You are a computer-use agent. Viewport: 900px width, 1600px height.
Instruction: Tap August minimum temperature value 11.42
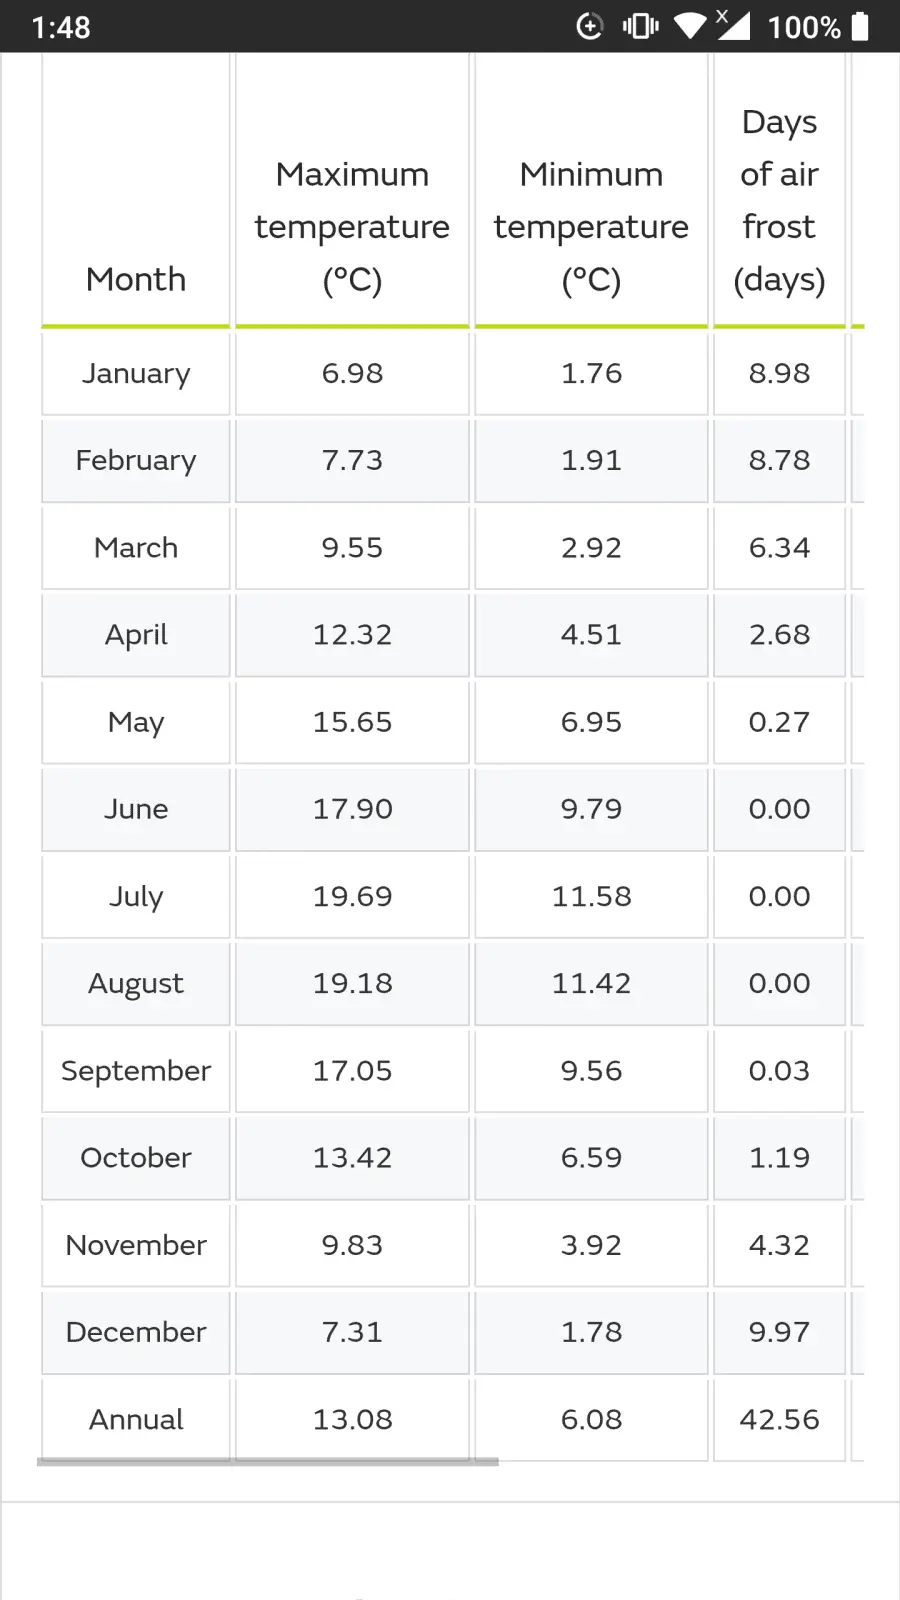pos(591,983)
